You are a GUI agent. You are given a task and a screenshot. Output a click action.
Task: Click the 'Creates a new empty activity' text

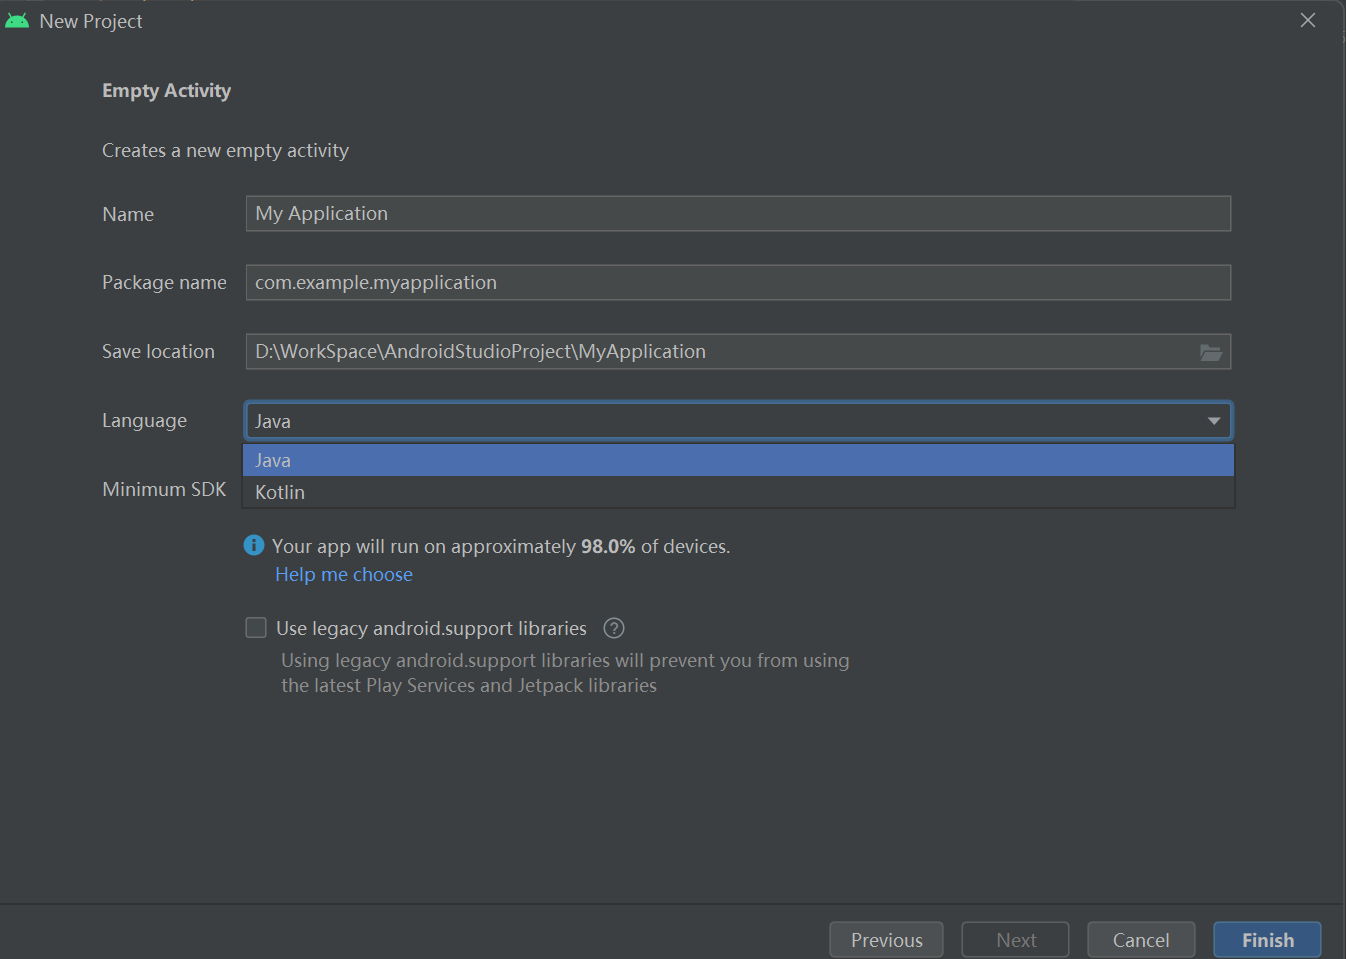225,150
